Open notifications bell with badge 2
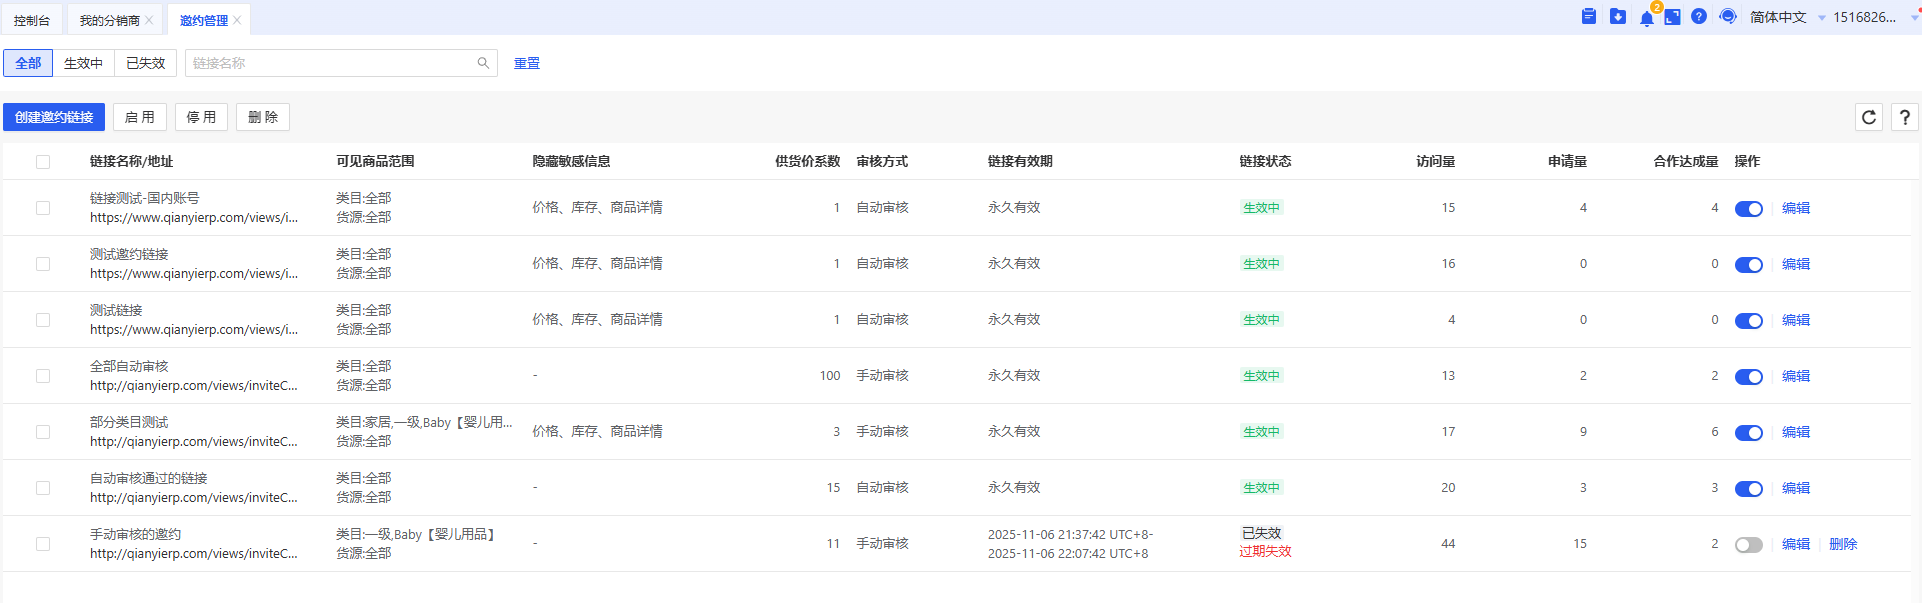 pyautogui.click(x=1647, y=18)
